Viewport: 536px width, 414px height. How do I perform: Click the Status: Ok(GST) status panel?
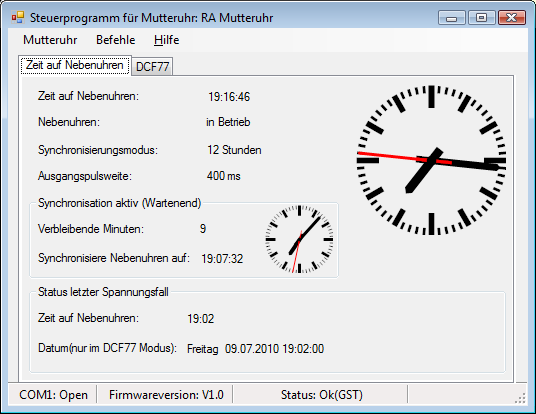321,395
